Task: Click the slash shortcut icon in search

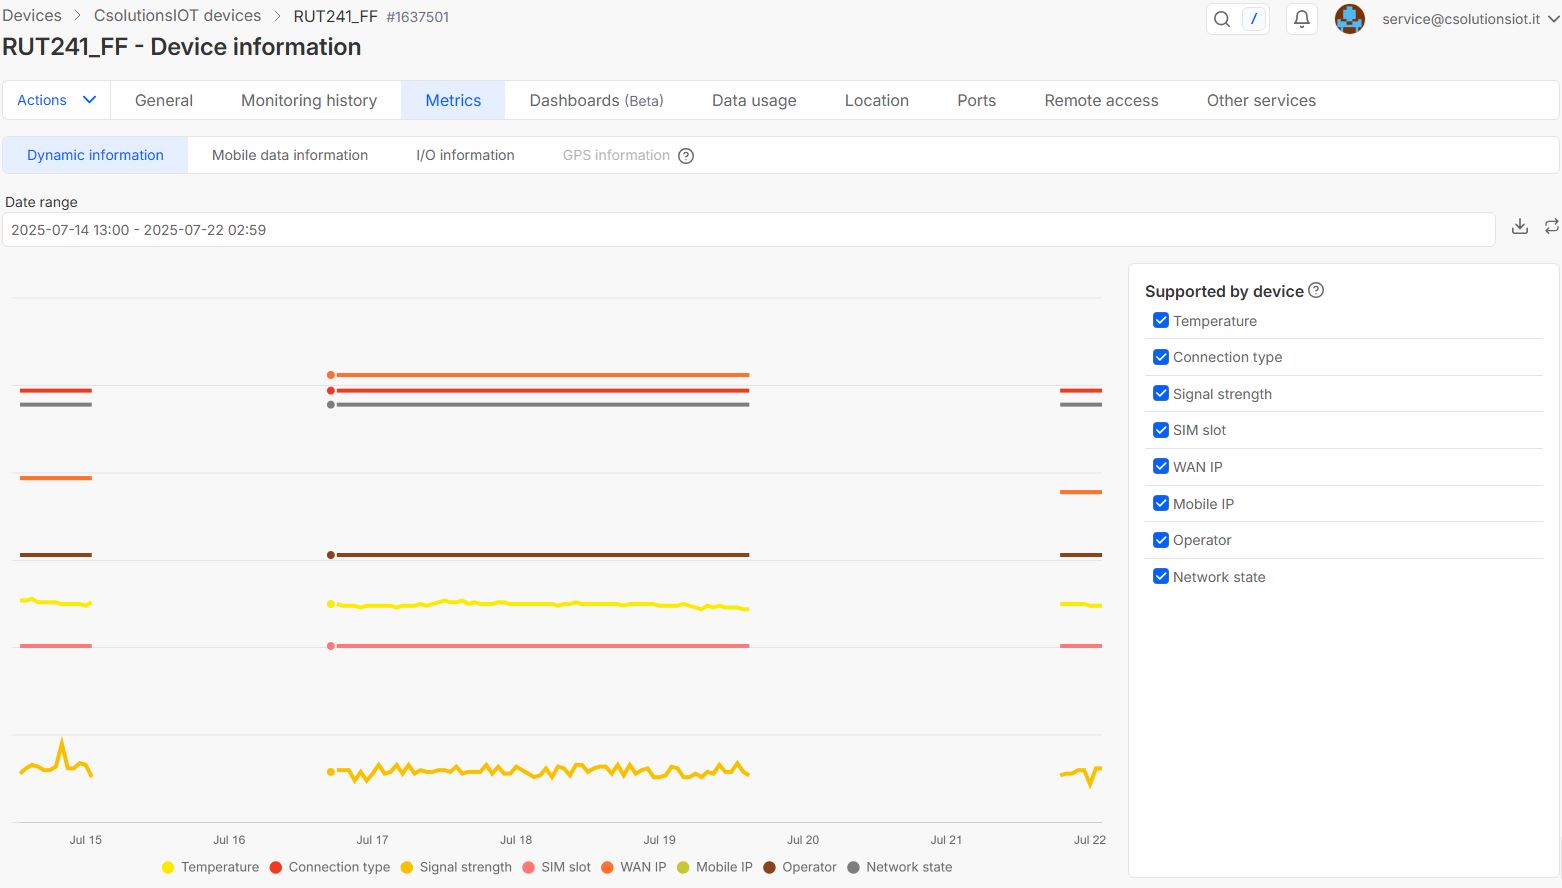Action: [x=1254, y=19]
